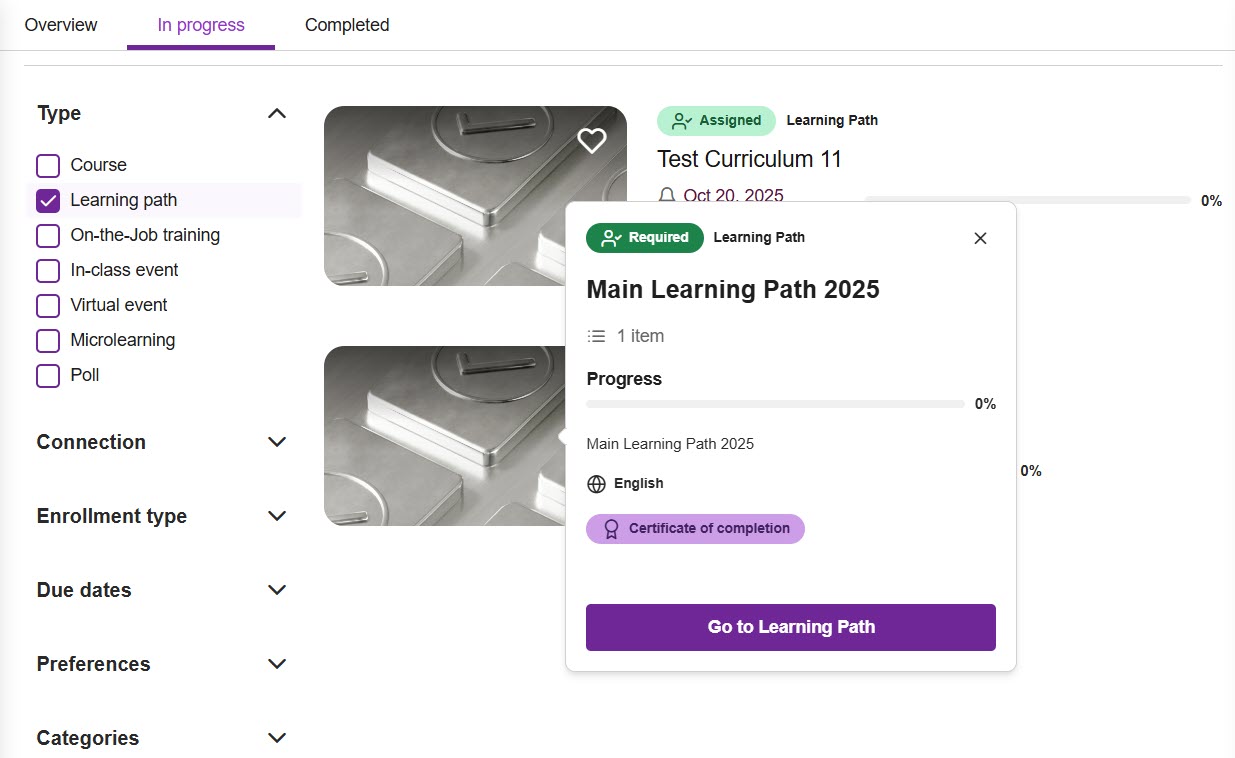Screen dimensions: 1235x758
Task: Collapse the Type filter section
Action: [277, 114]
